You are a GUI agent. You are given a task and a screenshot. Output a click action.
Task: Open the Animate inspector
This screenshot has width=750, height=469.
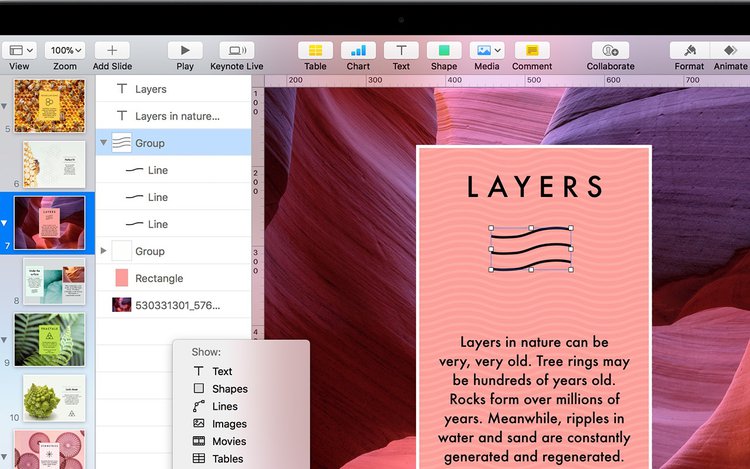tap(730, 50)
